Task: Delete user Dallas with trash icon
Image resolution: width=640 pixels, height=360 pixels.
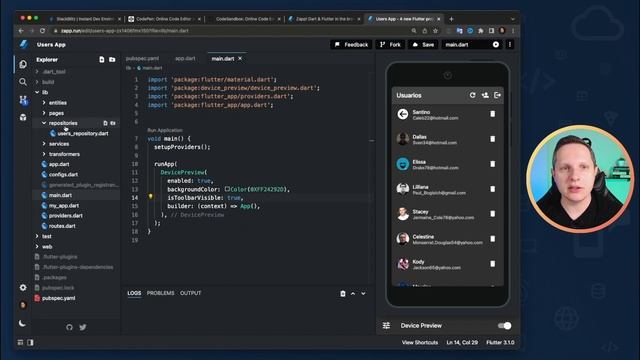Action: pyautogui.click(x=493, y=139)
